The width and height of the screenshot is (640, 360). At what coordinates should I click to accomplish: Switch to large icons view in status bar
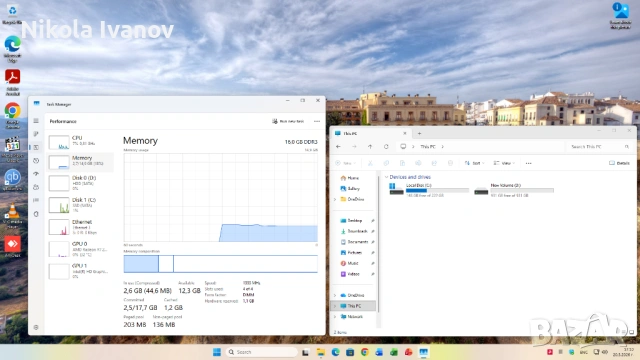pos(631,332)
